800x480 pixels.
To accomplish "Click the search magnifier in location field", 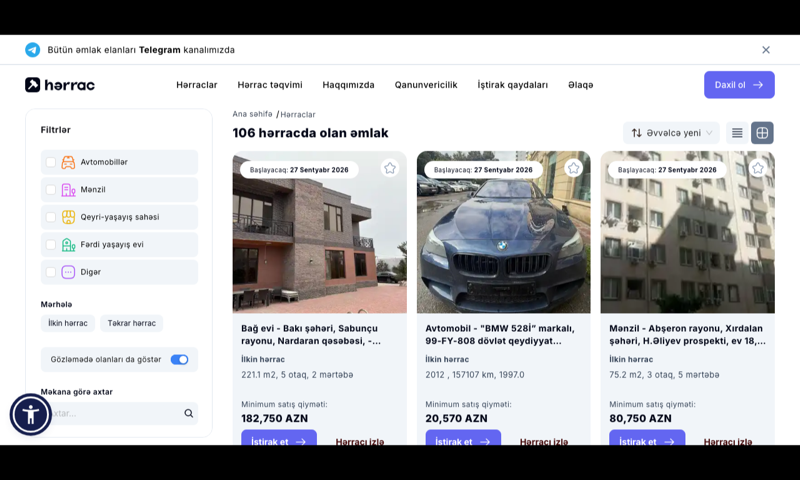I will click(189, 413).
